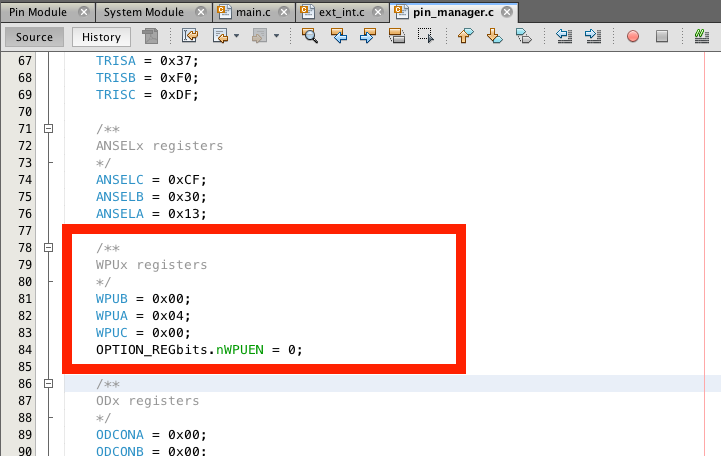Viewport: 721px width, 456px height.
Task: Close the System Module tab
Action: tap(201, 12)
